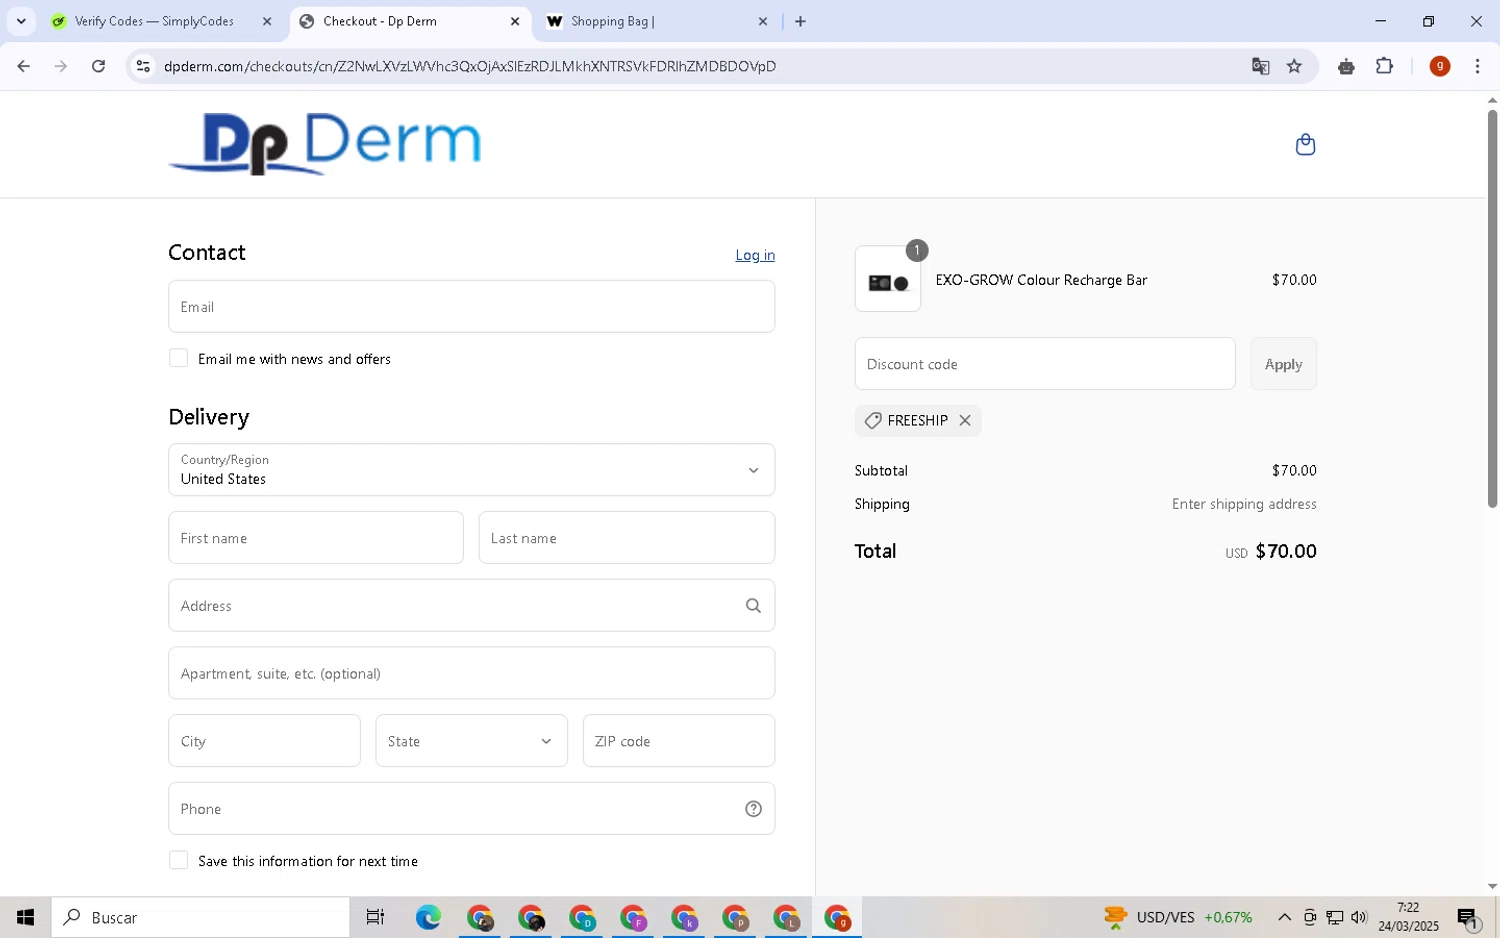Focus the Phone field
The height and width of the screenshot is (938, 1500).
coord(471,809)
